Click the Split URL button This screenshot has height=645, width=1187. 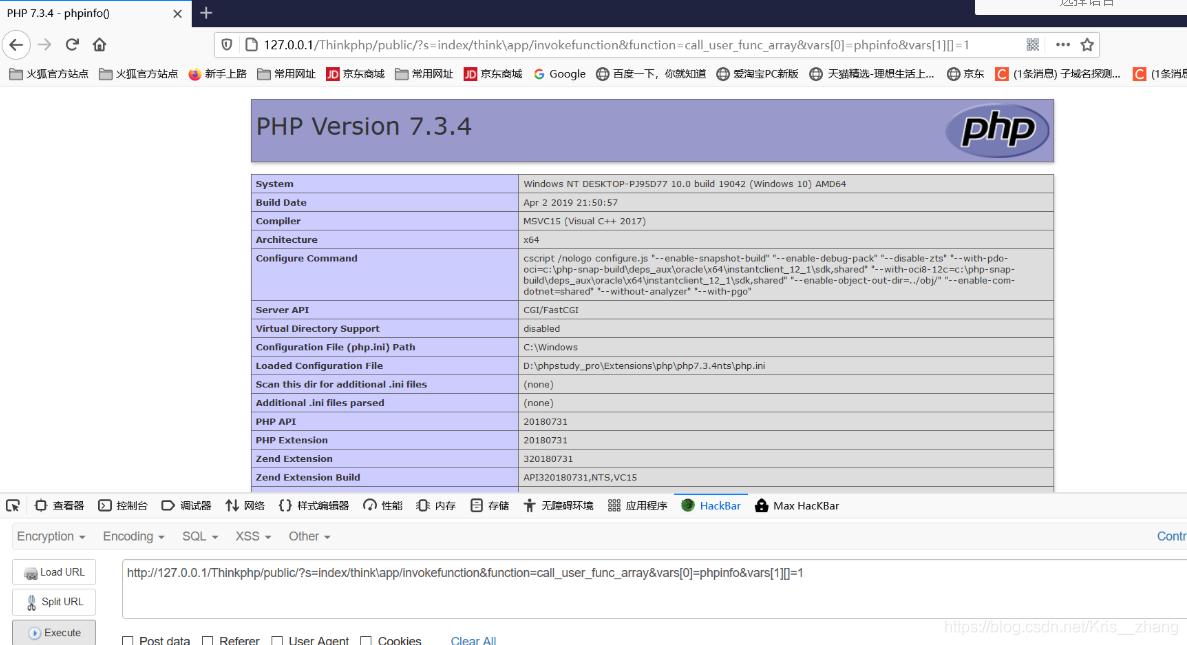pyautogui.click(x=54, y=602)
